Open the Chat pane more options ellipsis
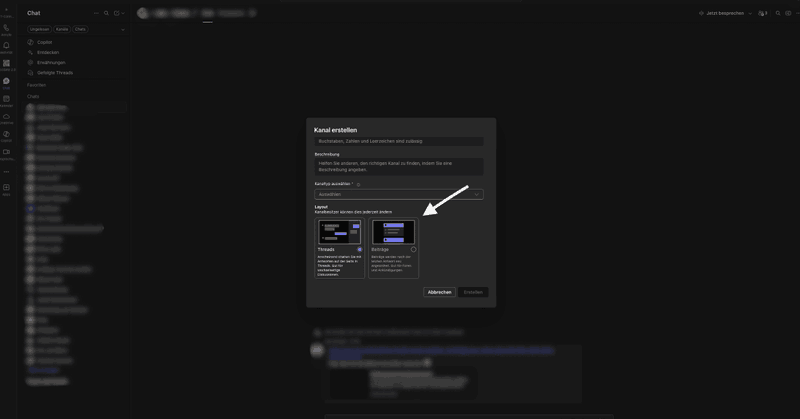The image size is (800, 419). click(96, 13)
